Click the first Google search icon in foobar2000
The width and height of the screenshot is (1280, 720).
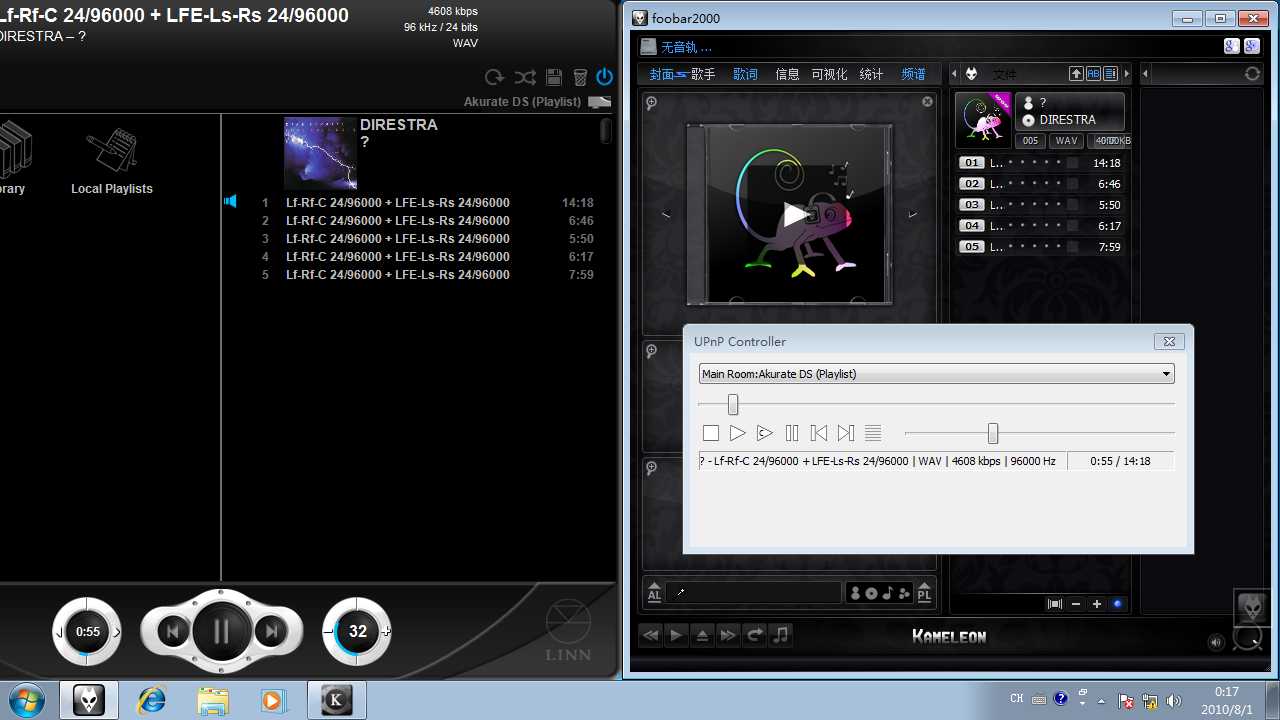click(x=1231, y=46)
